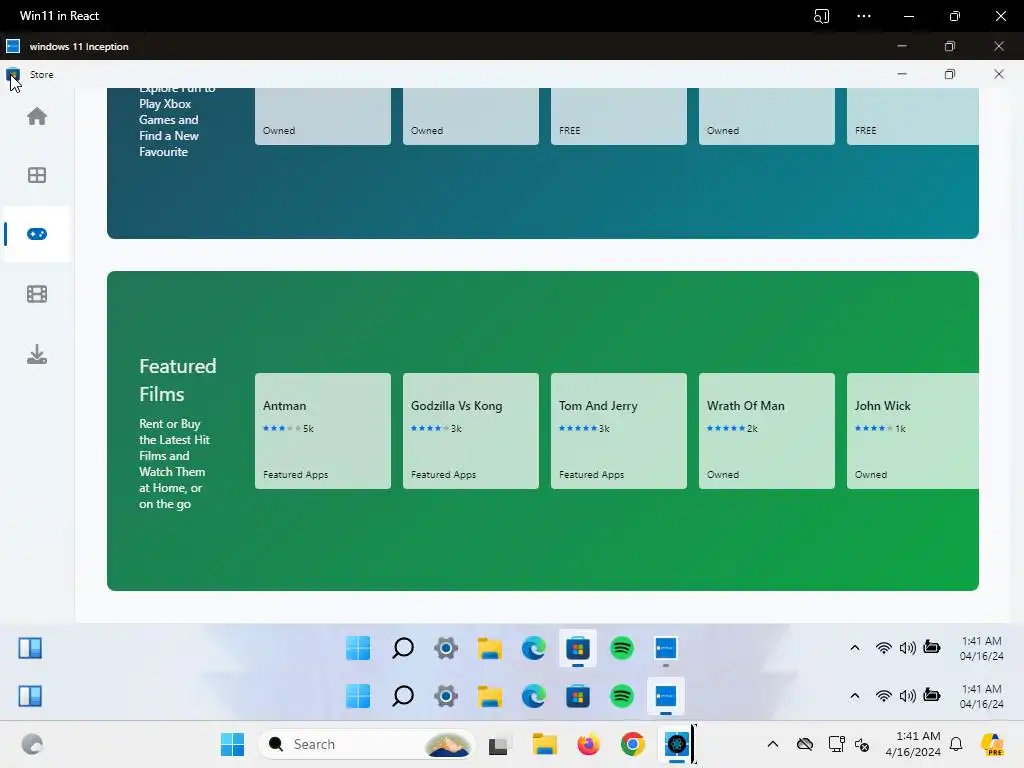Launch Chrome from the Windows taskbar
Image resolution: width=1024 pixels, height=768 pixels.
click(632, 744)
